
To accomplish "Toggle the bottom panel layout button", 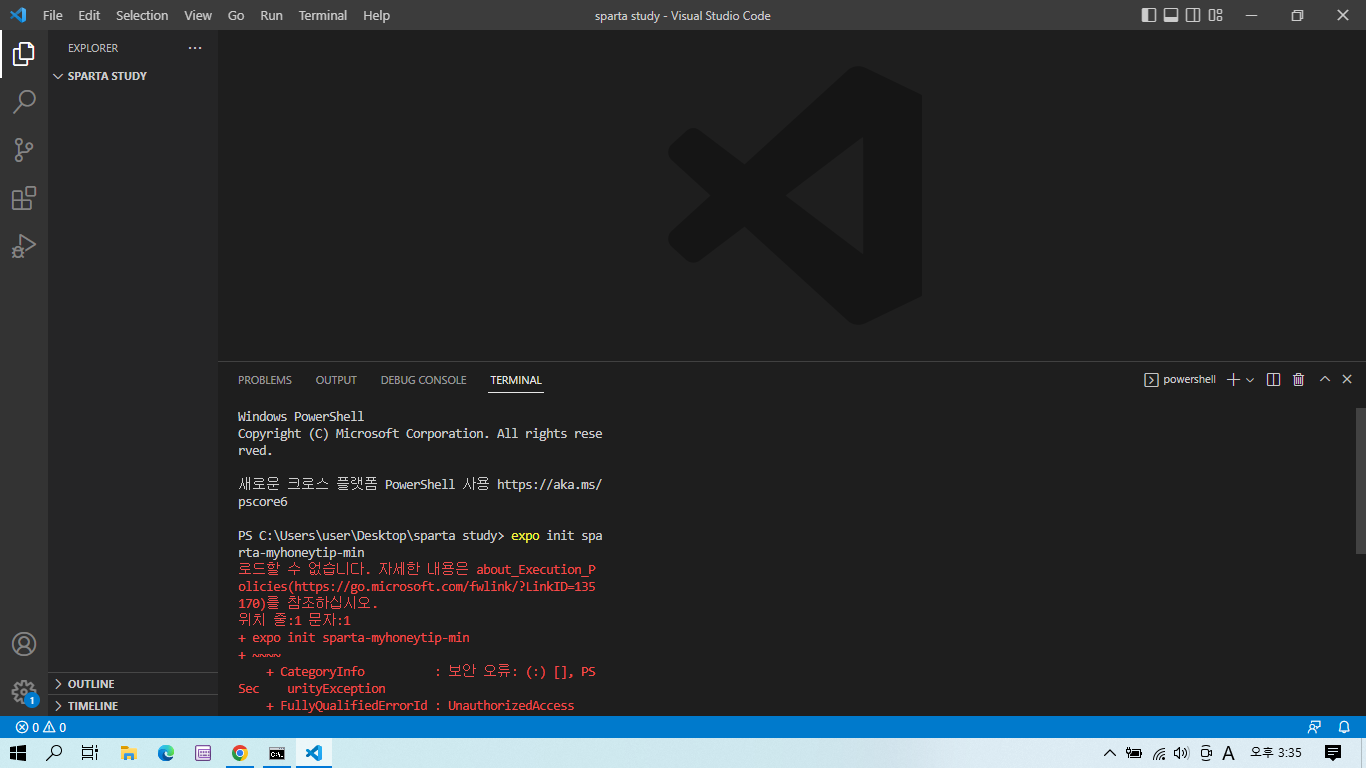I will click(1171, 15).
